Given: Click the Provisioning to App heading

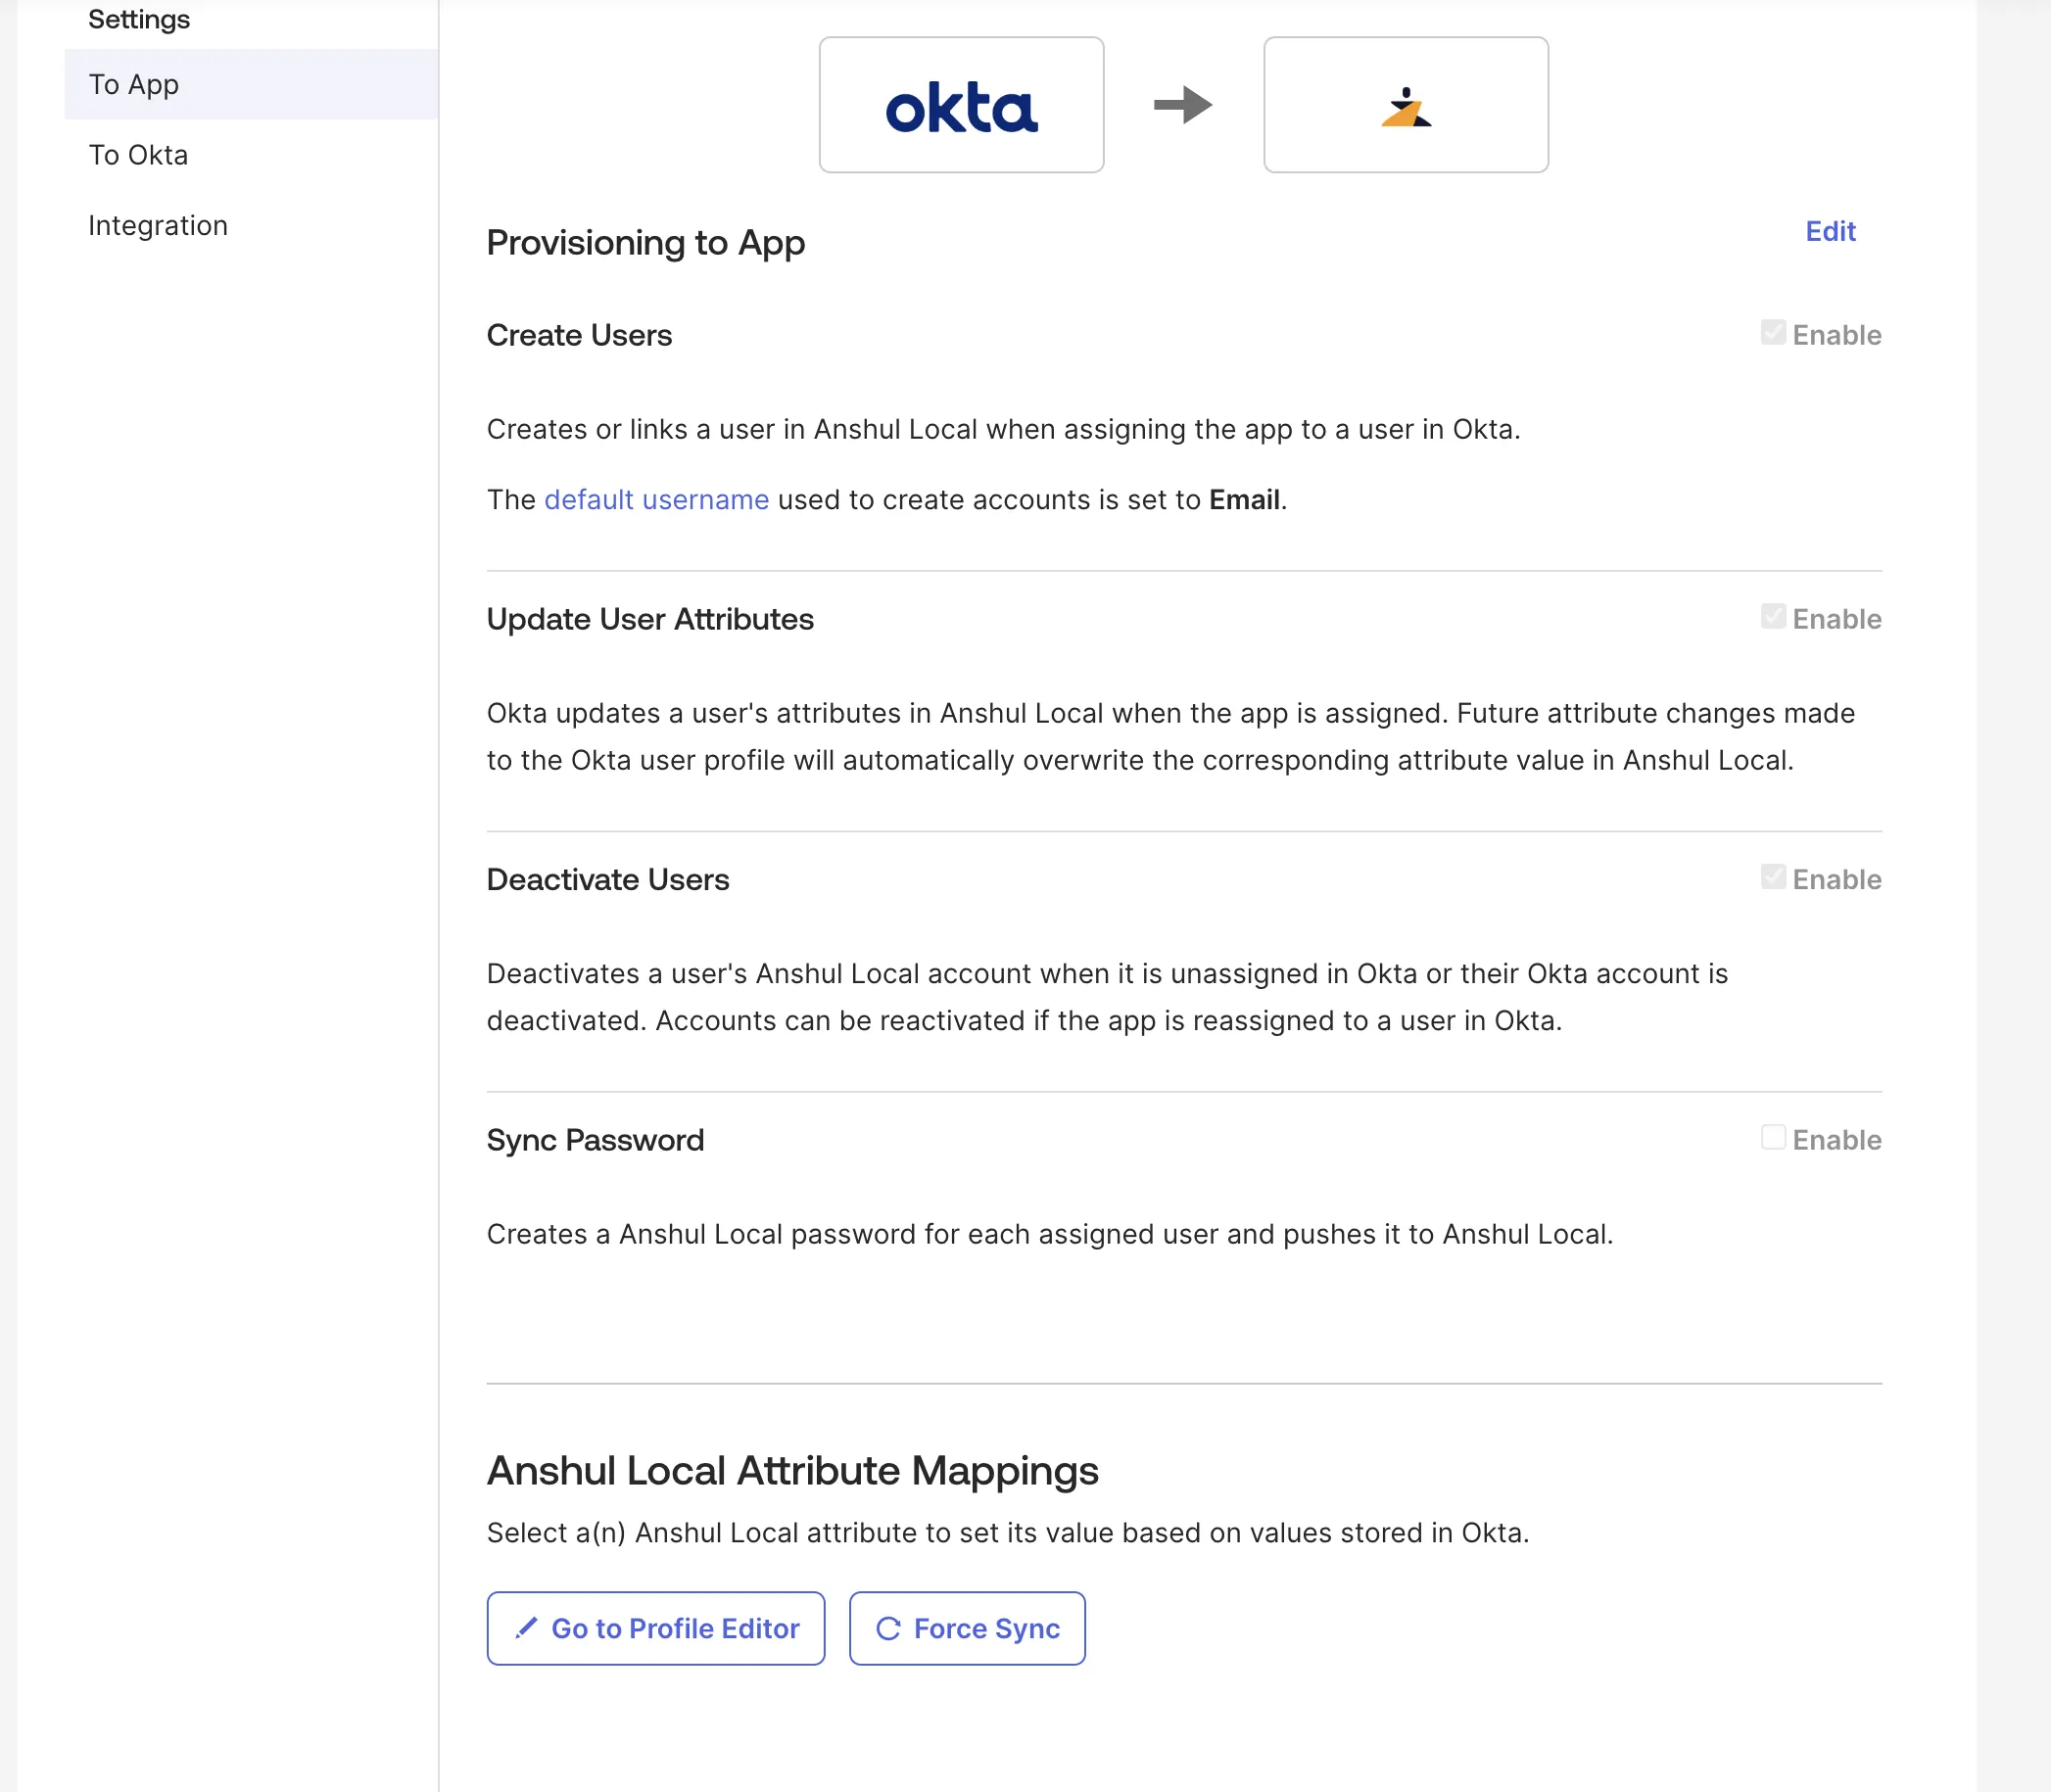Looking at the screenshot, I should (645, 243).
